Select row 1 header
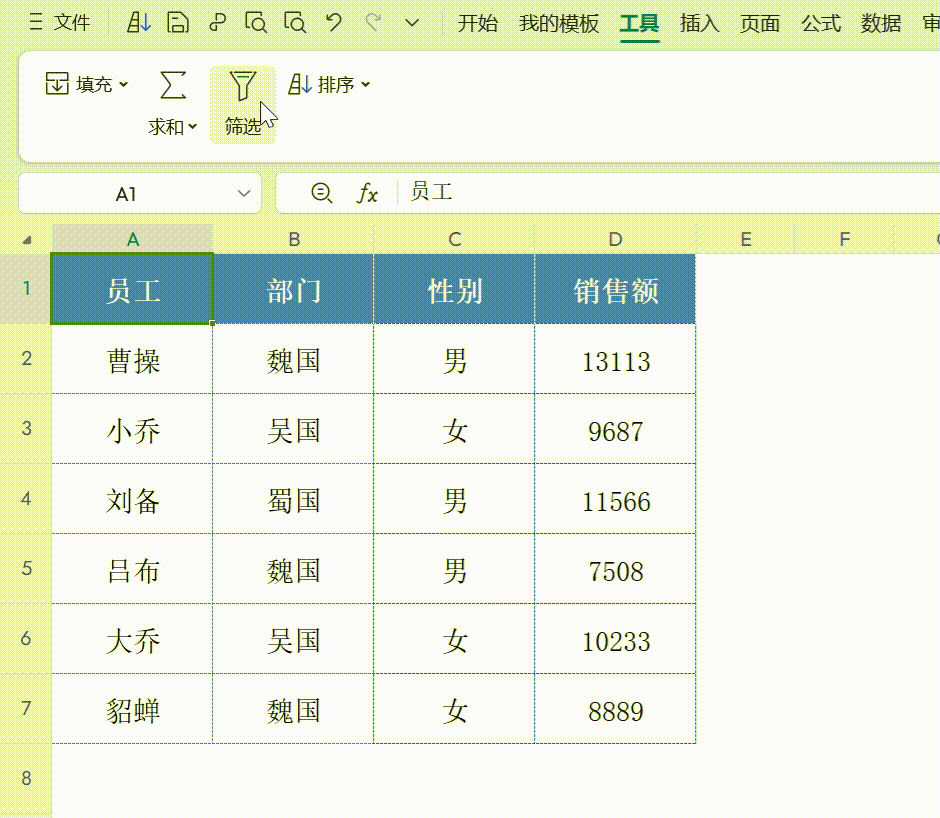Viewport: 940px width, 818px height. click(26, 288)
